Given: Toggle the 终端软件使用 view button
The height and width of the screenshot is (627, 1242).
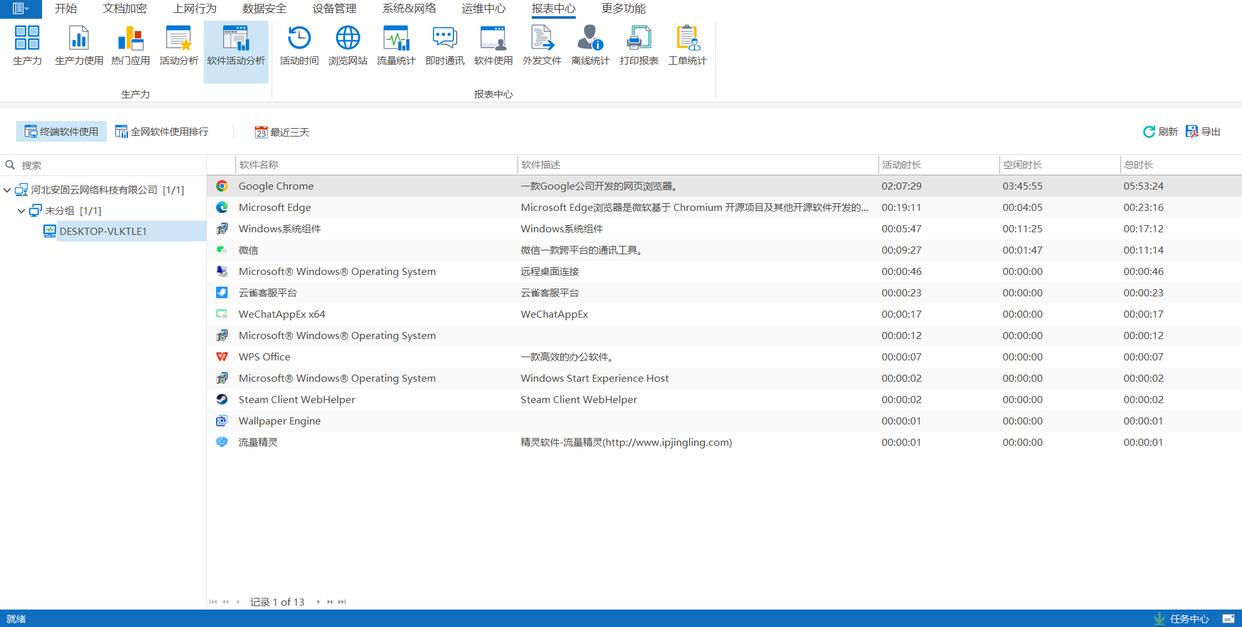Looking at the screenshot, I should [61, 132].
